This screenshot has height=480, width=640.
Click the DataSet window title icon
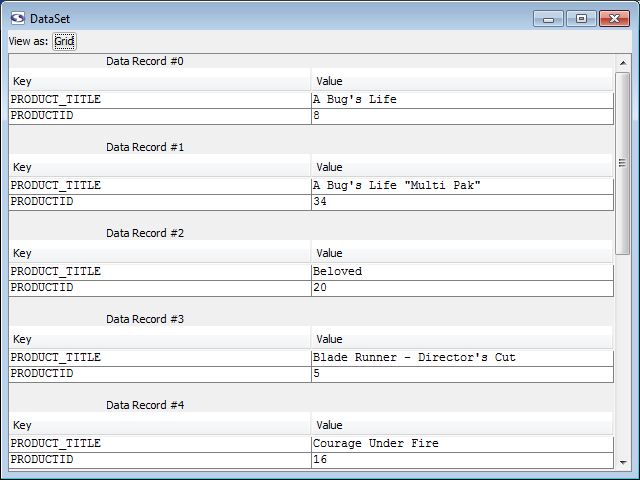point(18,18)
